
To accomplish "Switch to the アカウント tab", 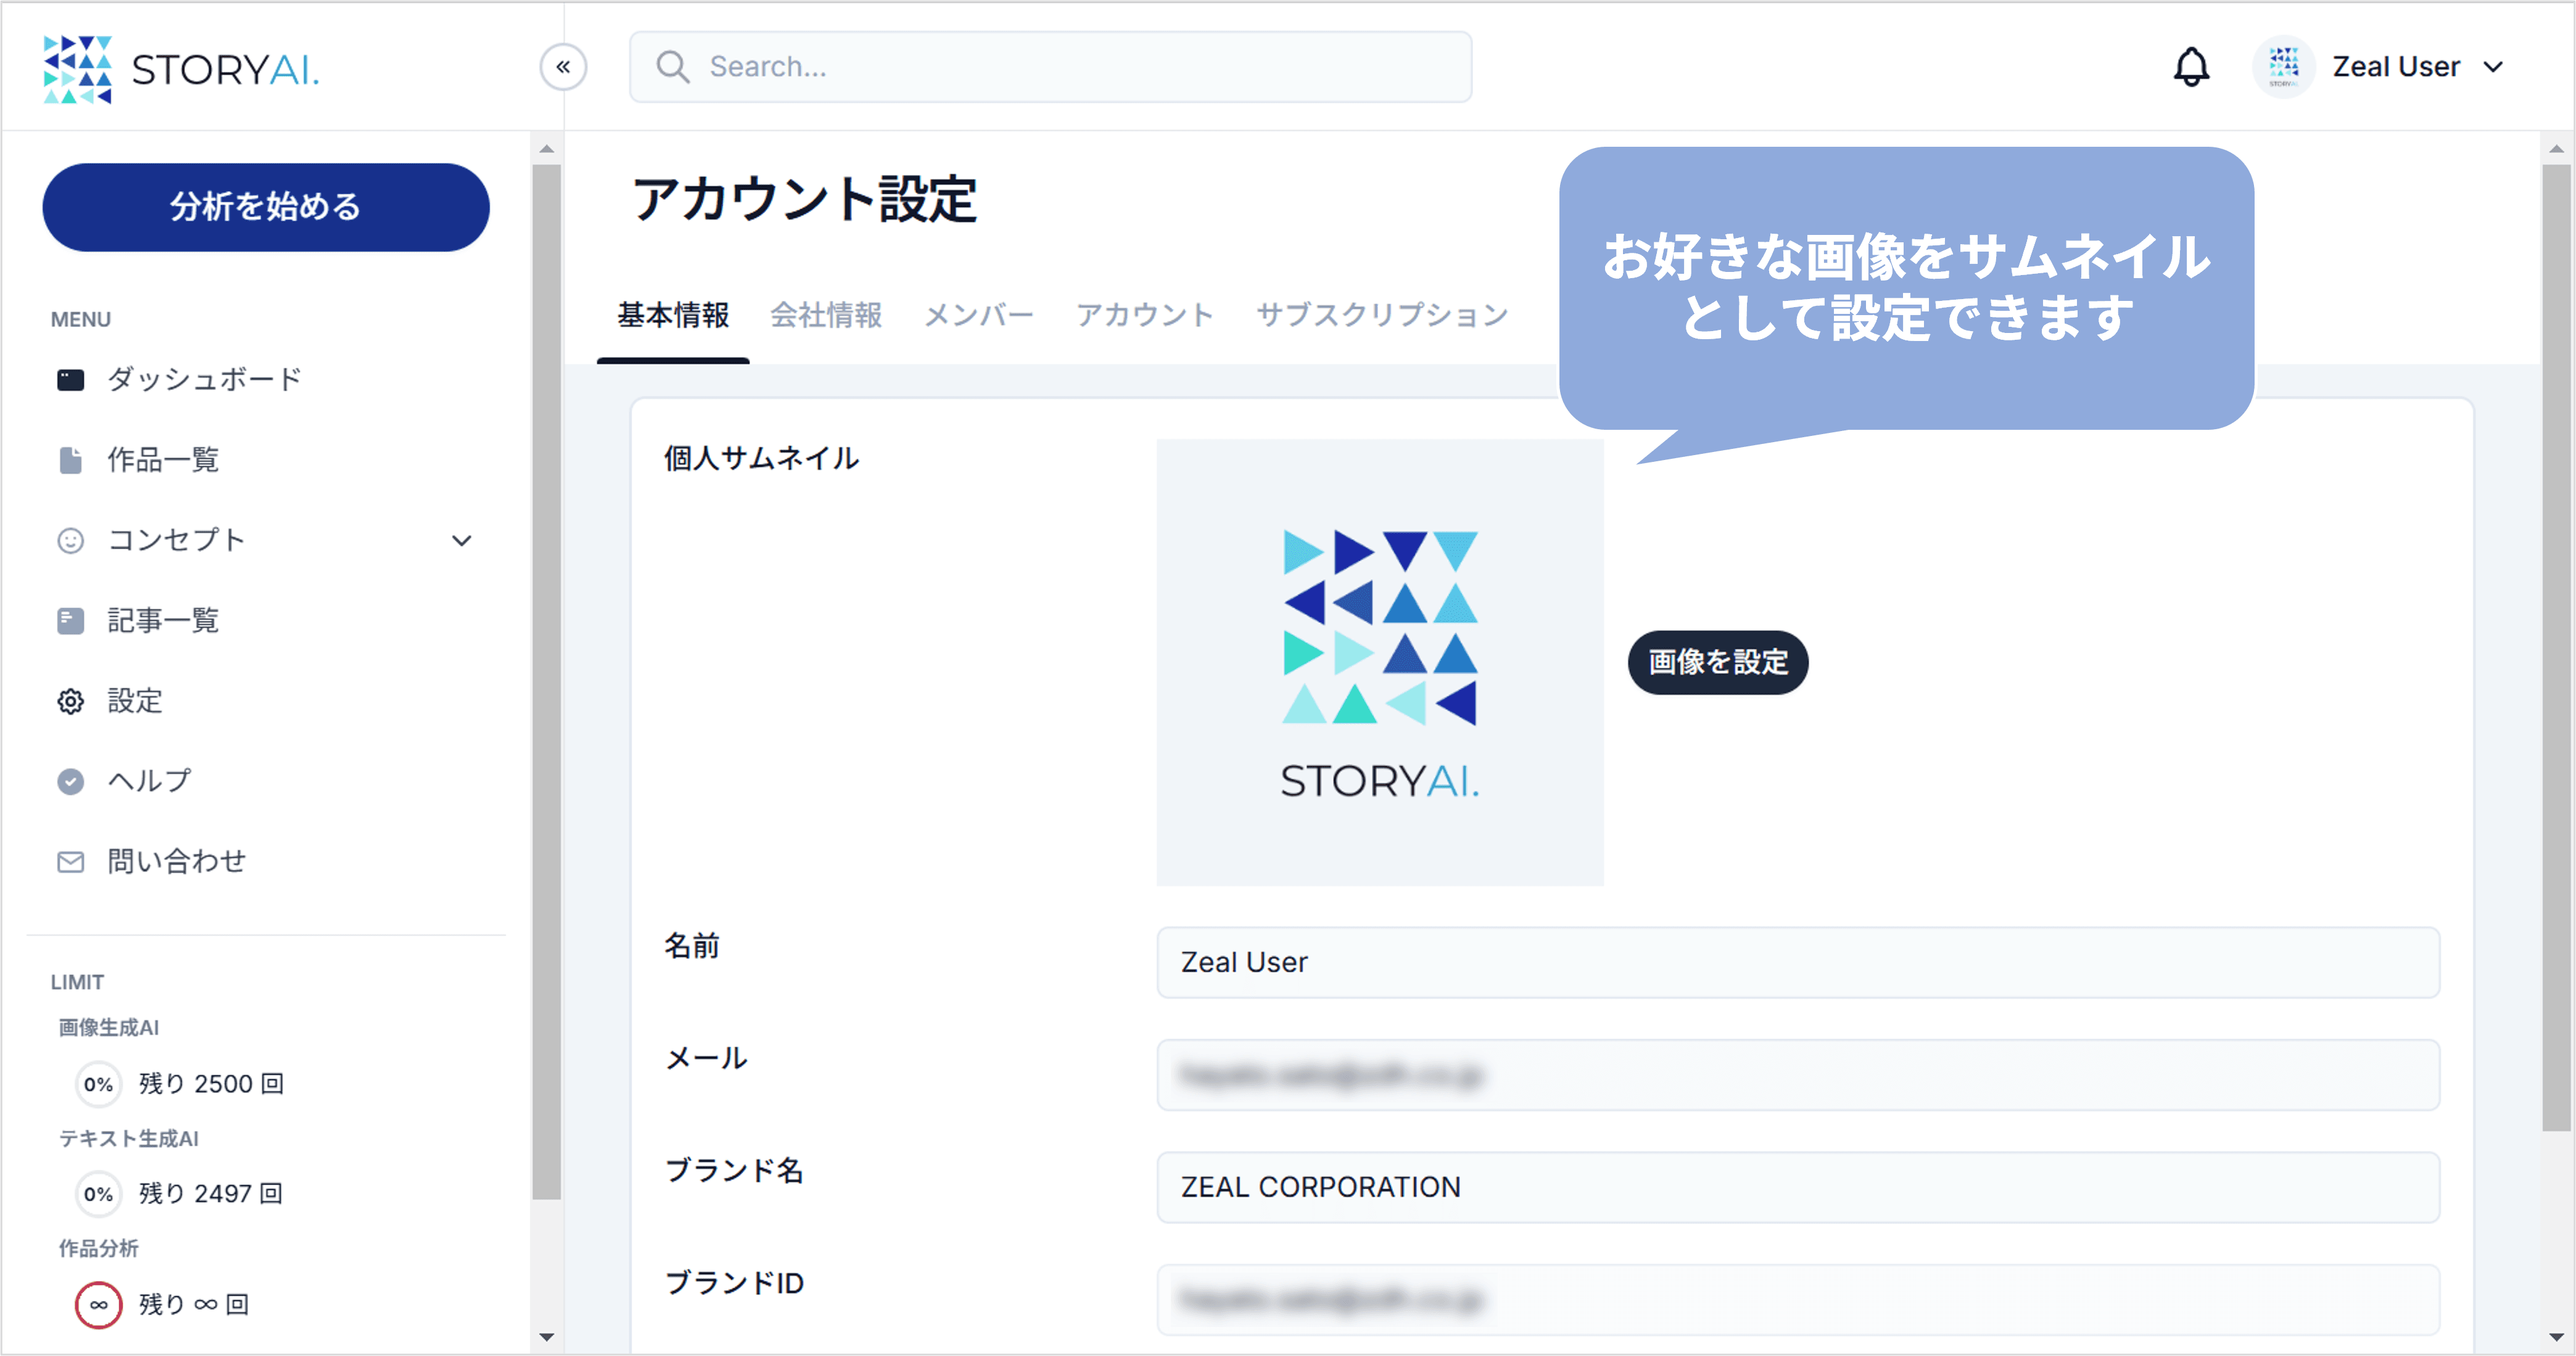I will point(1144,315).
